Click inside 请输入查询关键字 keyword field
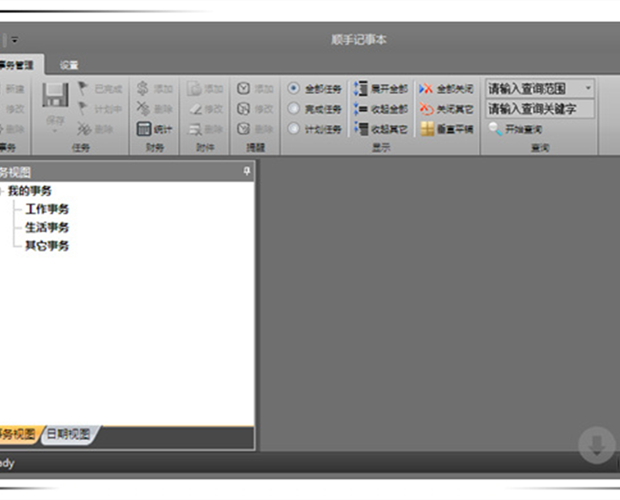Screen dimensions: 620x500 [x=540, y=109]
